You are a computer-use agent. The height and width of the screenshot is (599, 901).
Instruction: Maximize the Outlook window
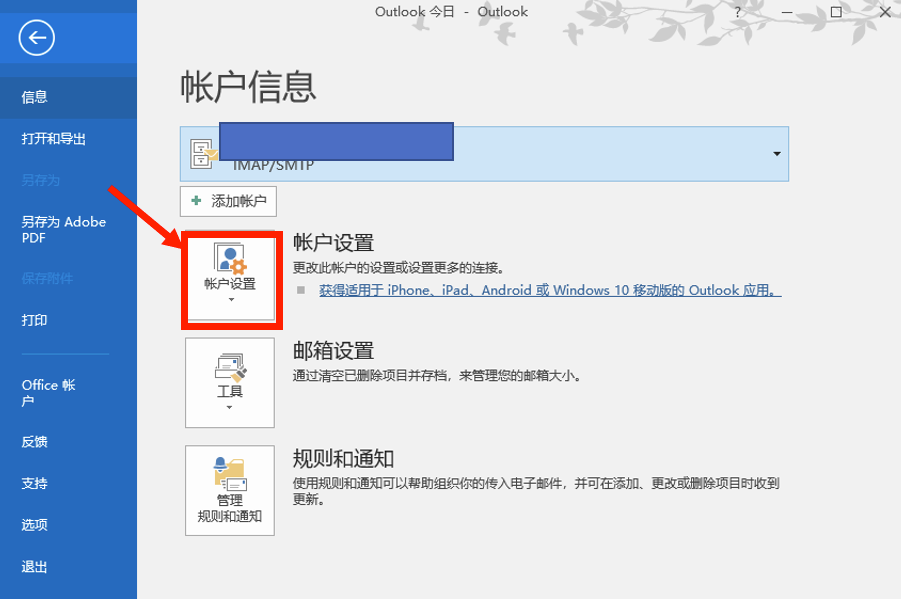pos(836,12)
